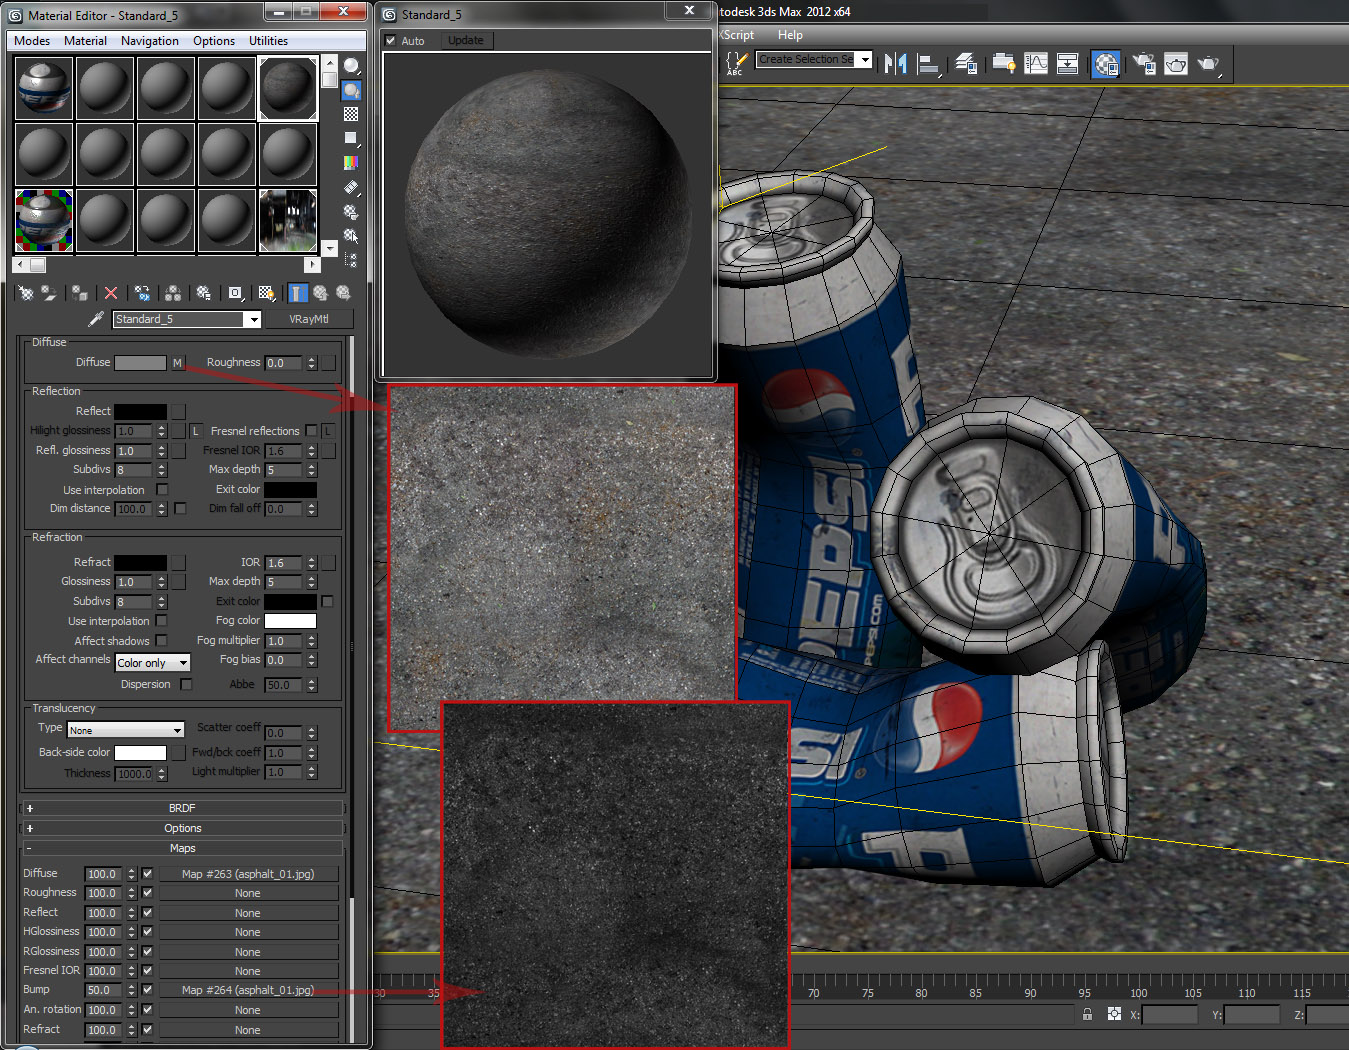Click Assign Material to Selection icon
The width and height of the screenshot is (1349, 1050).
(80, 293)
